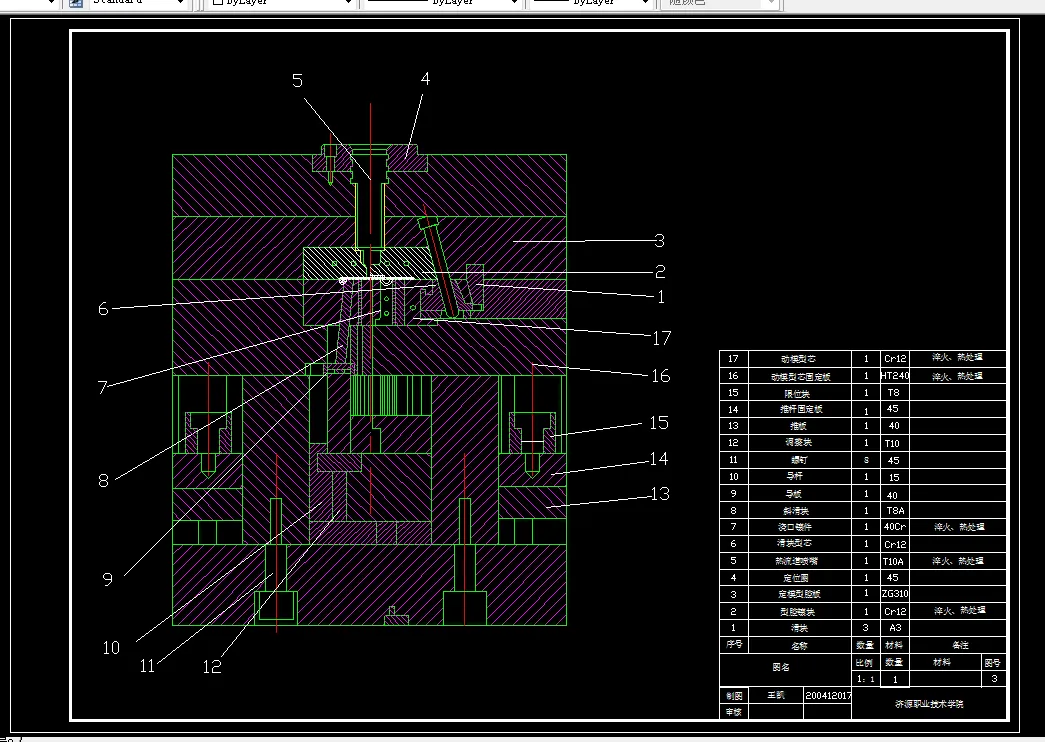Click the school name 济源职业技术学院 in title block

928,704
